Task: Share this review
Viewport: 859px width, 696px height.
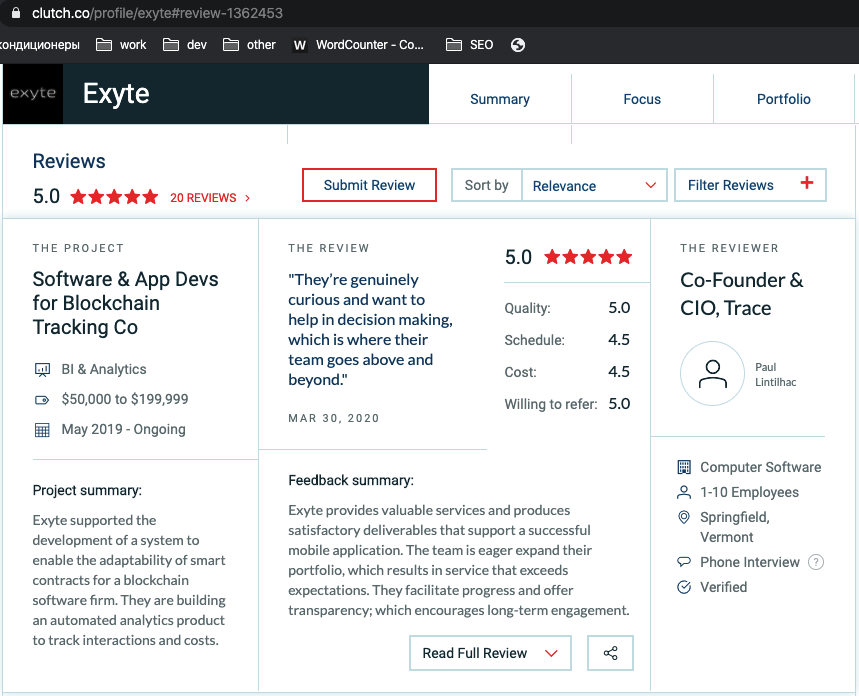Action: (610, 653)
